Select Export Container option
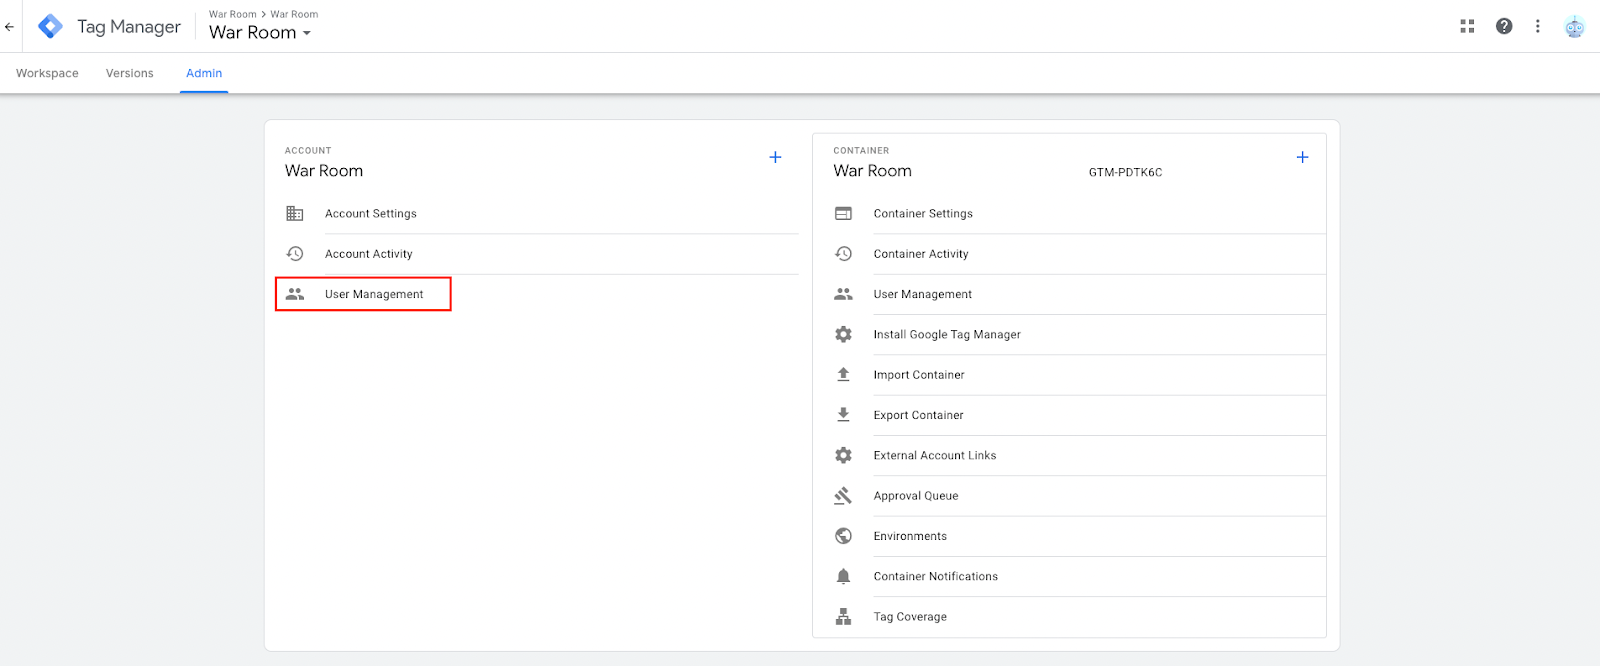The height and width of the screenshot is (666, 1600). [918, 415]
